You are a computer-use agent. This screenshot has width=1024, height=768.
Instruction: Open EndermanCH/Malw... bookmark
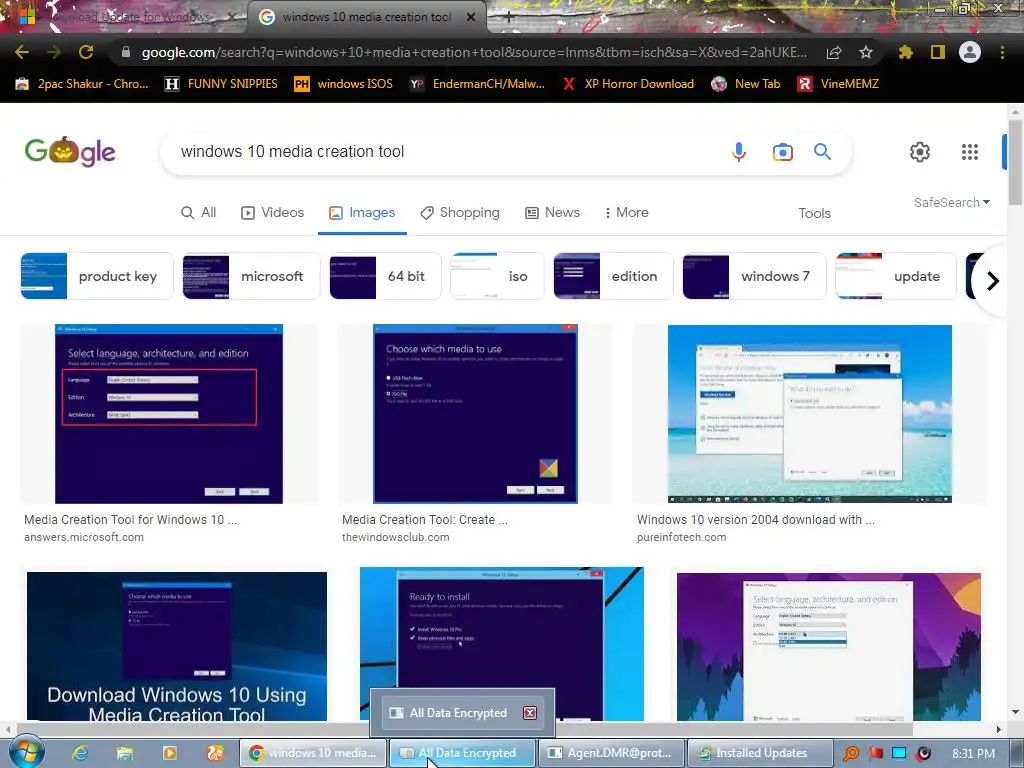pyautogui.click(x=477, y=84)
